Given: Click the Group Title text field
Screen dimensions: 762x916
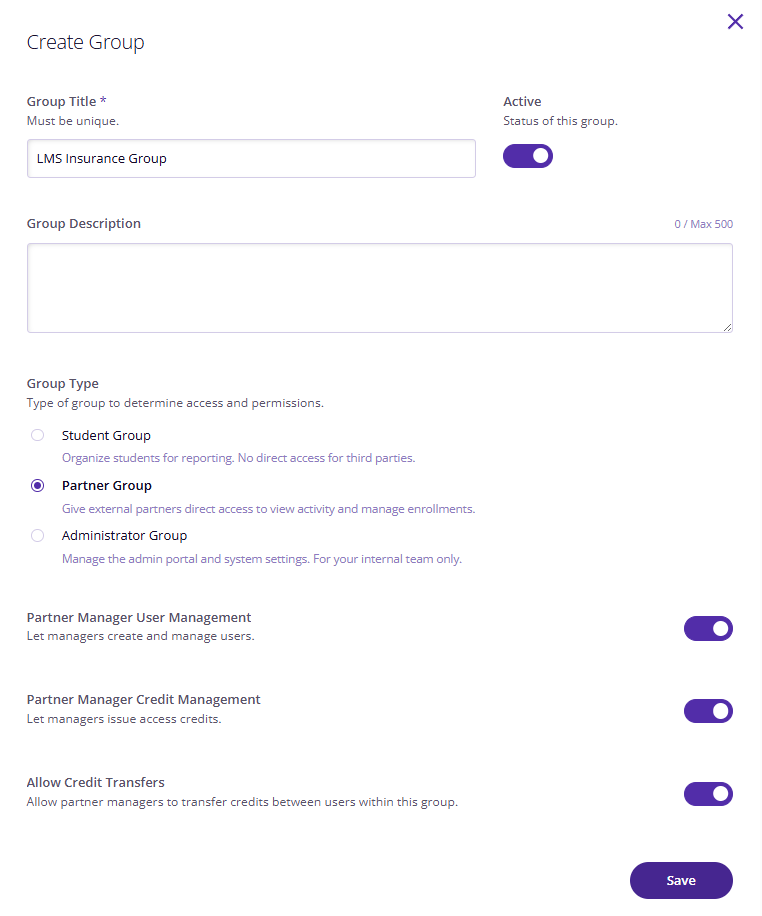Looking at the screenshot, I should tap(251, 158).
